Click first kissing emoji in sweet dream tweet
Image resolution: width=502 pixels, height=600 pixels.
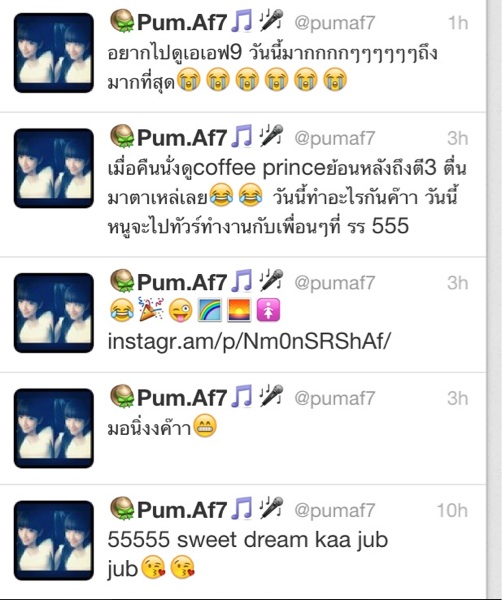(153, 567)
